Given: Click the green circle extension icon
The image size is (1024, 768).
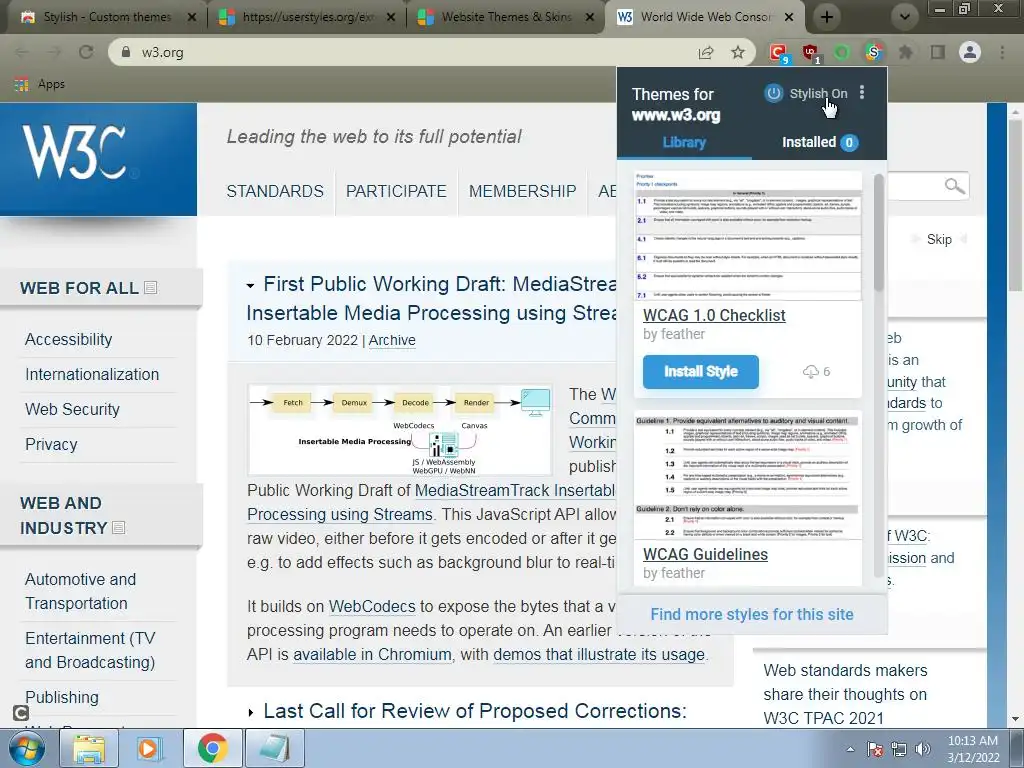Looking at the screenshot, I should (x=841, y=52).
